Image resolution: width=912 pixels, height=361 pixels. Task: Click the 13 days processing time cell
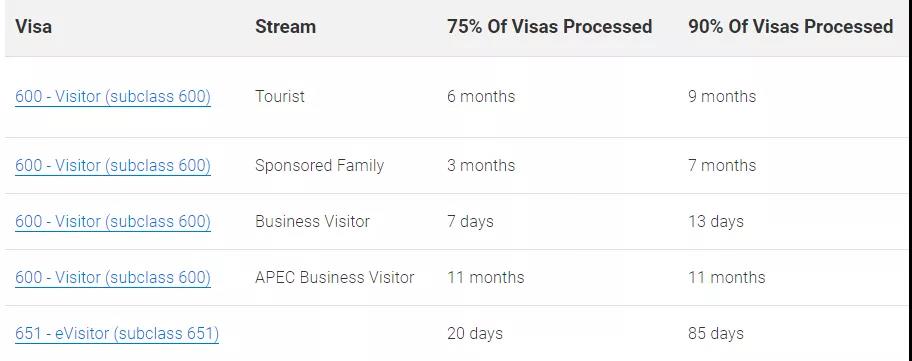pos(716,221)
